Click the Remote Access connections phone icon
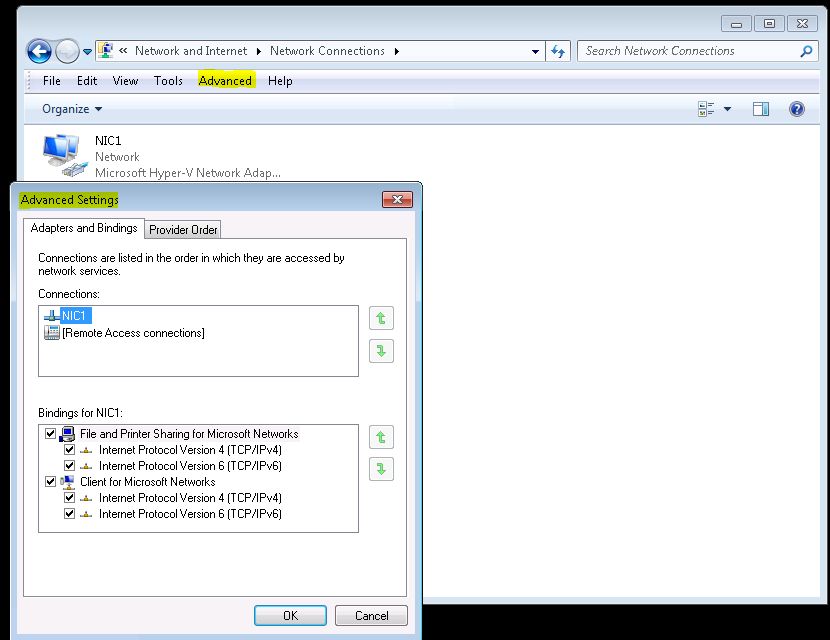 (52, 333)
